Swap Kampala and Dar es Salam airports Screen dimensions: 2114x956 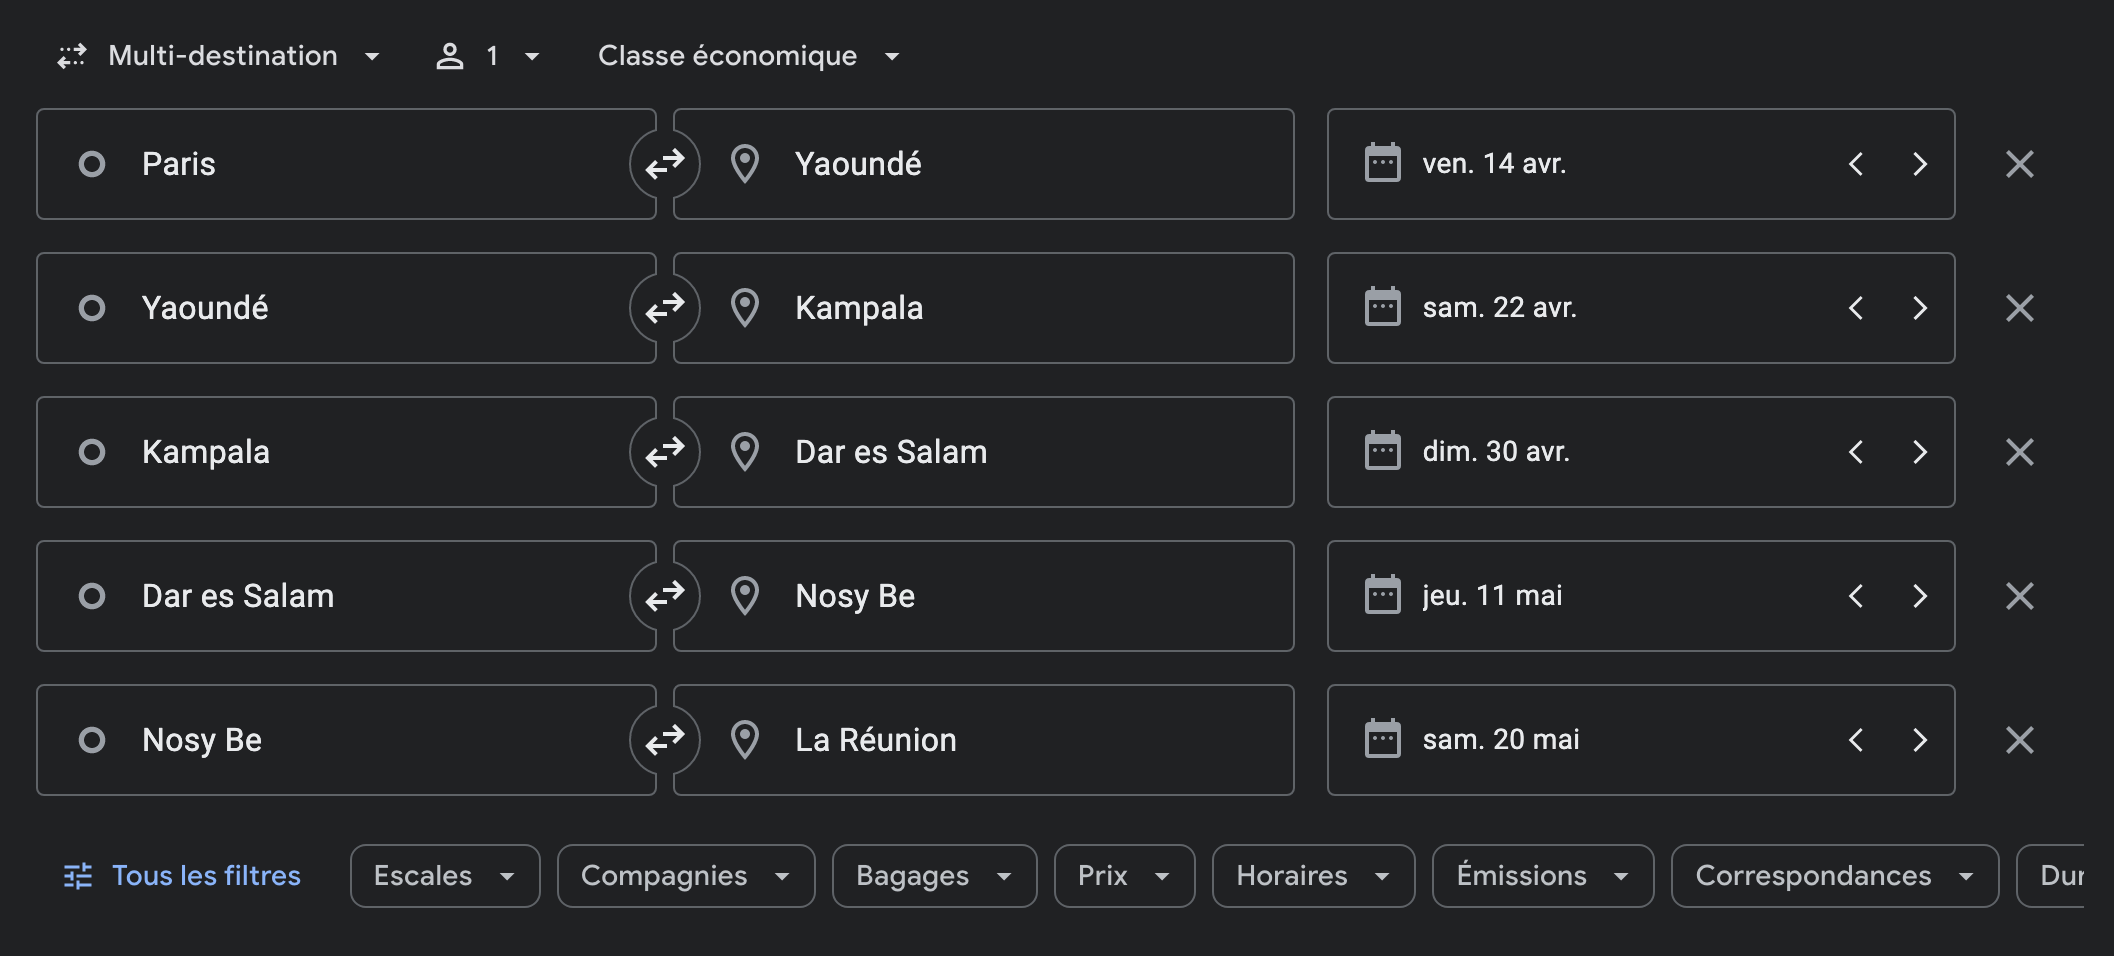pyautogui.click(x=665, y=452)
